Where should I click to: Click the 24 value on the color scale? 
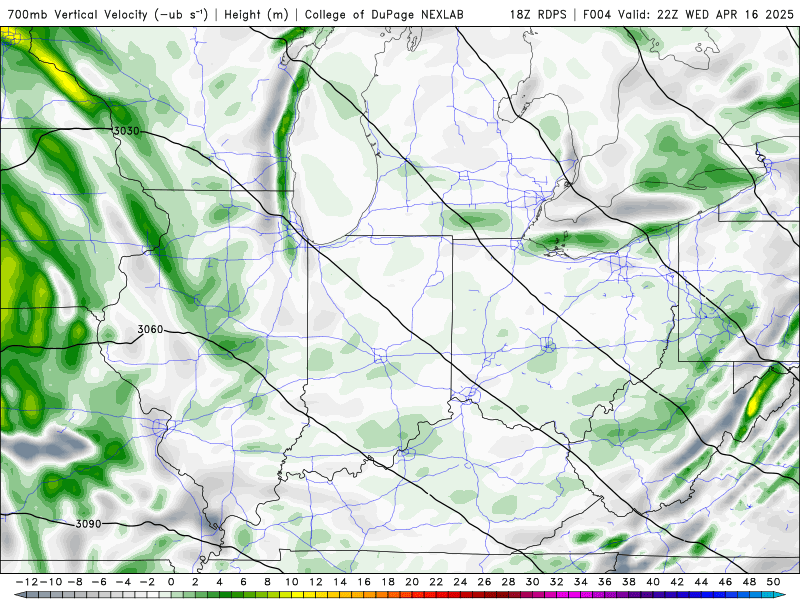[x=460, y=582]
